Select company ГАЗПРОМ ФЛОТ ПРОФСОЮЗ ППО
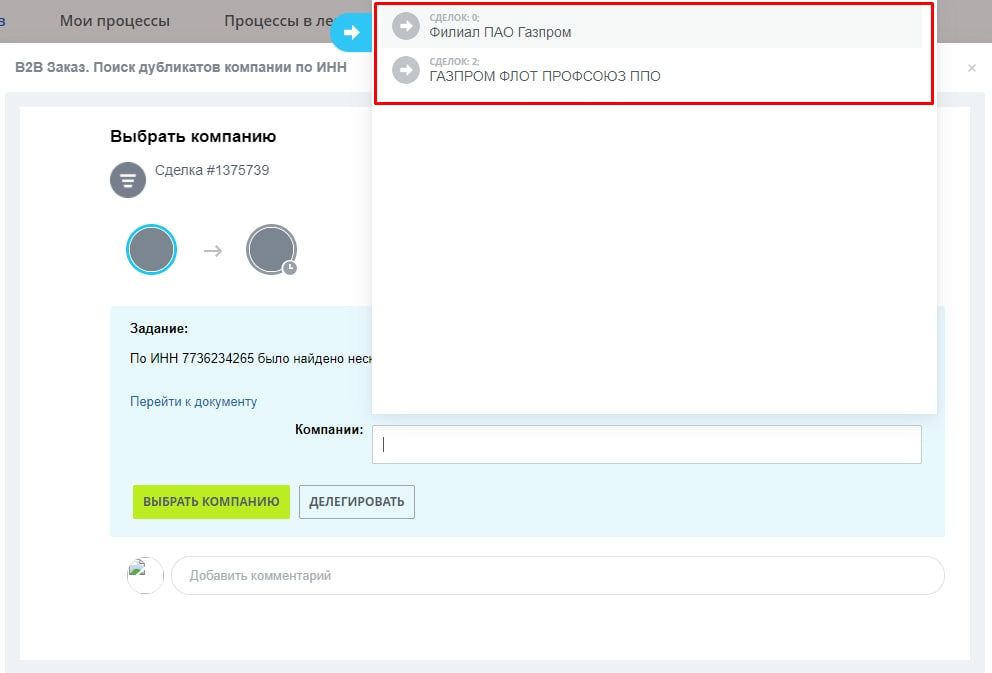Screen dimensions: 992x673 (652, 70)
